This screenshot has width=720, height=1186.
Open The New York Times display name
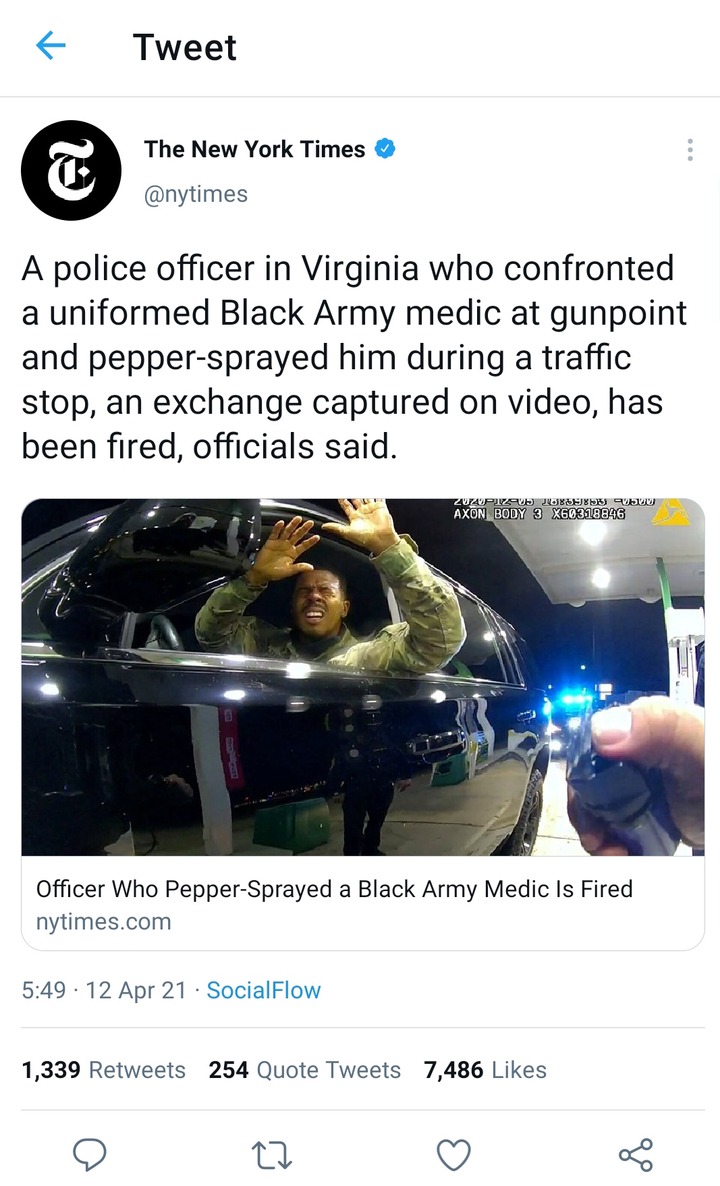255,149
